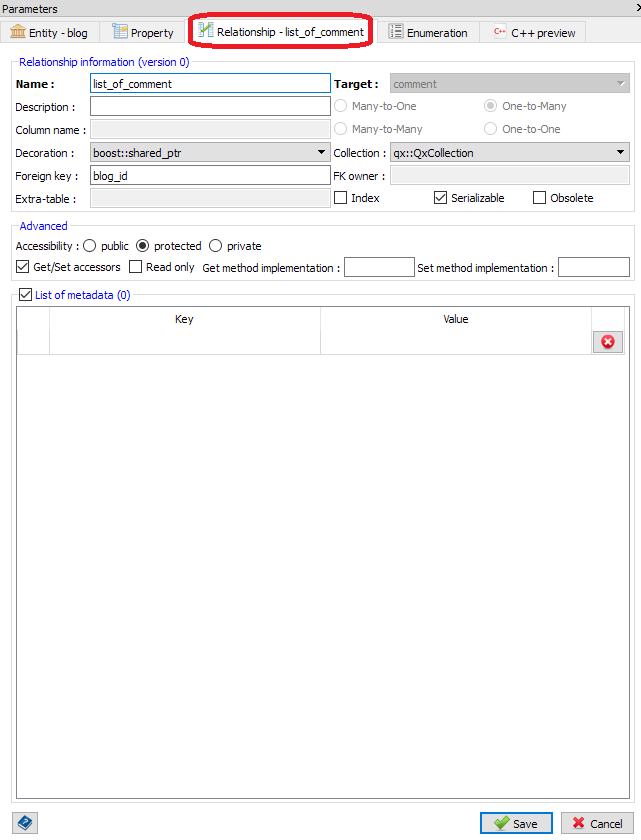Set accessibility to public
This screenshot has height=840, width=641.
coord(91,246)
